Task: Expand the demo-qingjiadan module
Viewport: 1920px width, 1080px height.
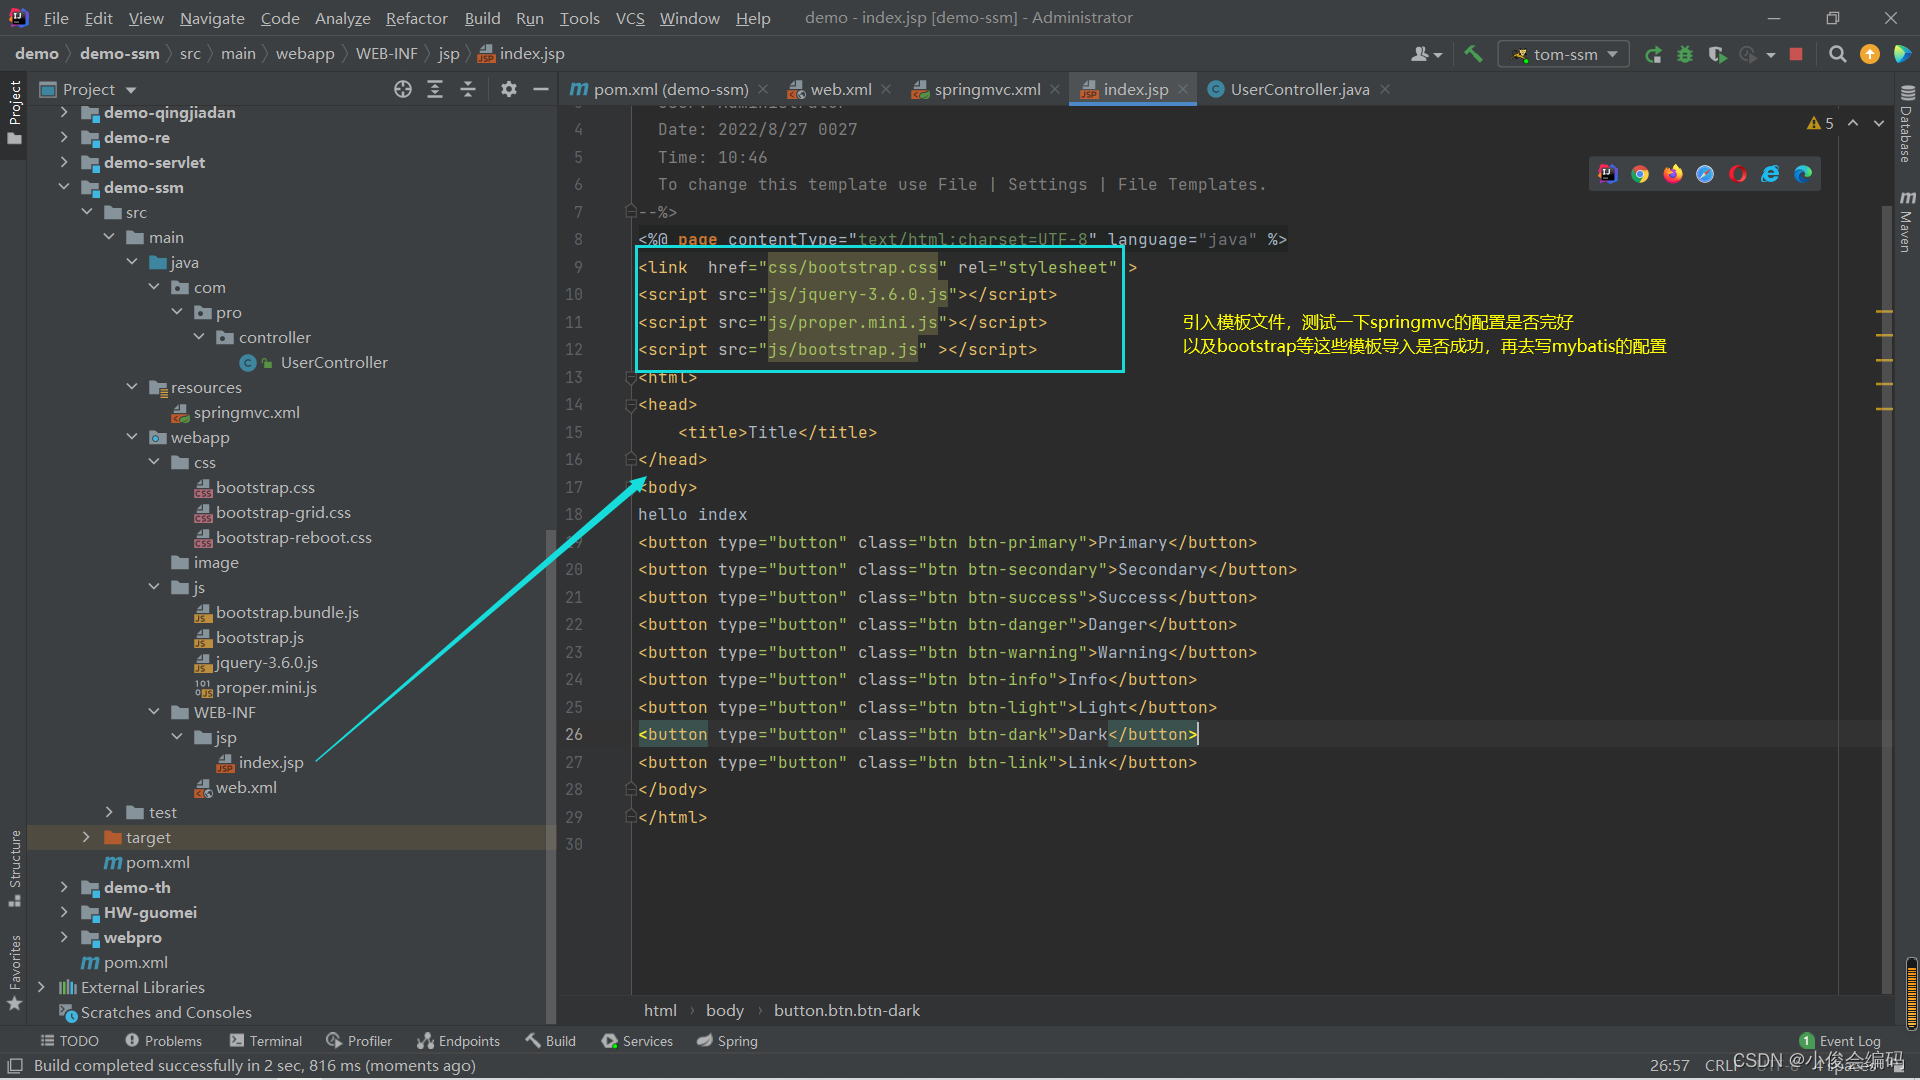Action: 64,112
